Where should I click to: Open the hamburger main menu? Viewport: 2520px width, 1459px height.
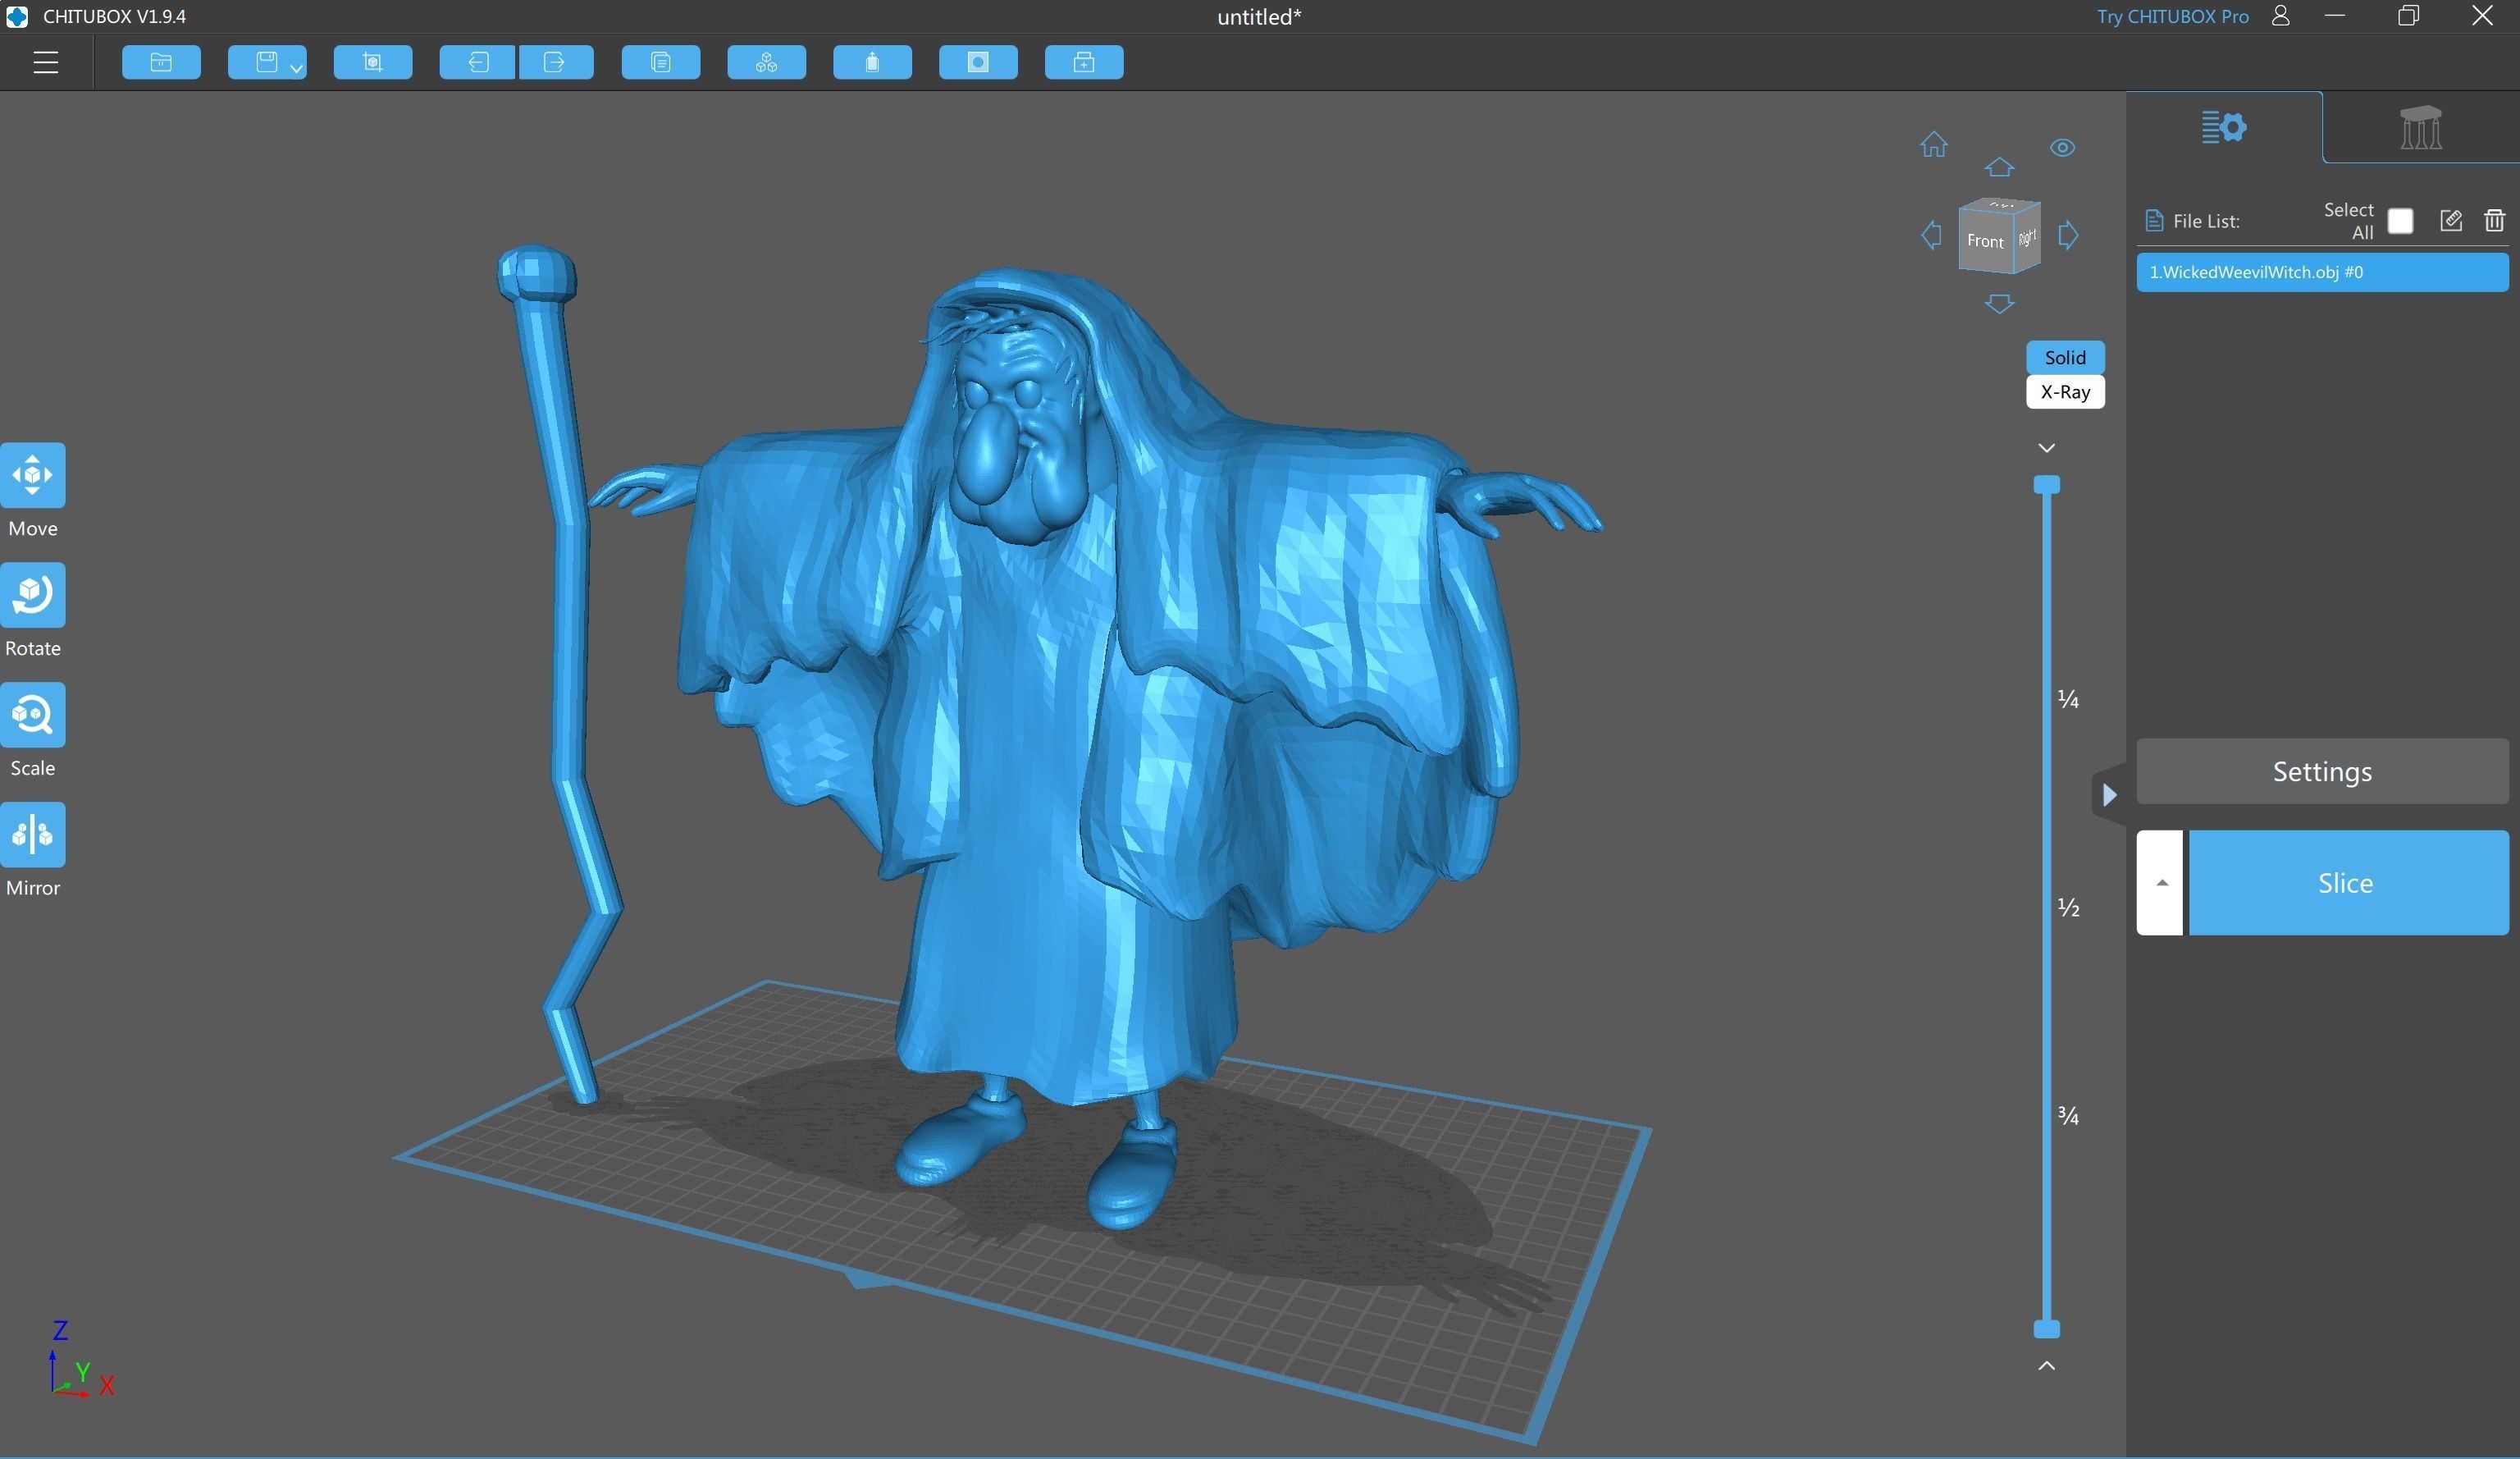click(45, 63)
